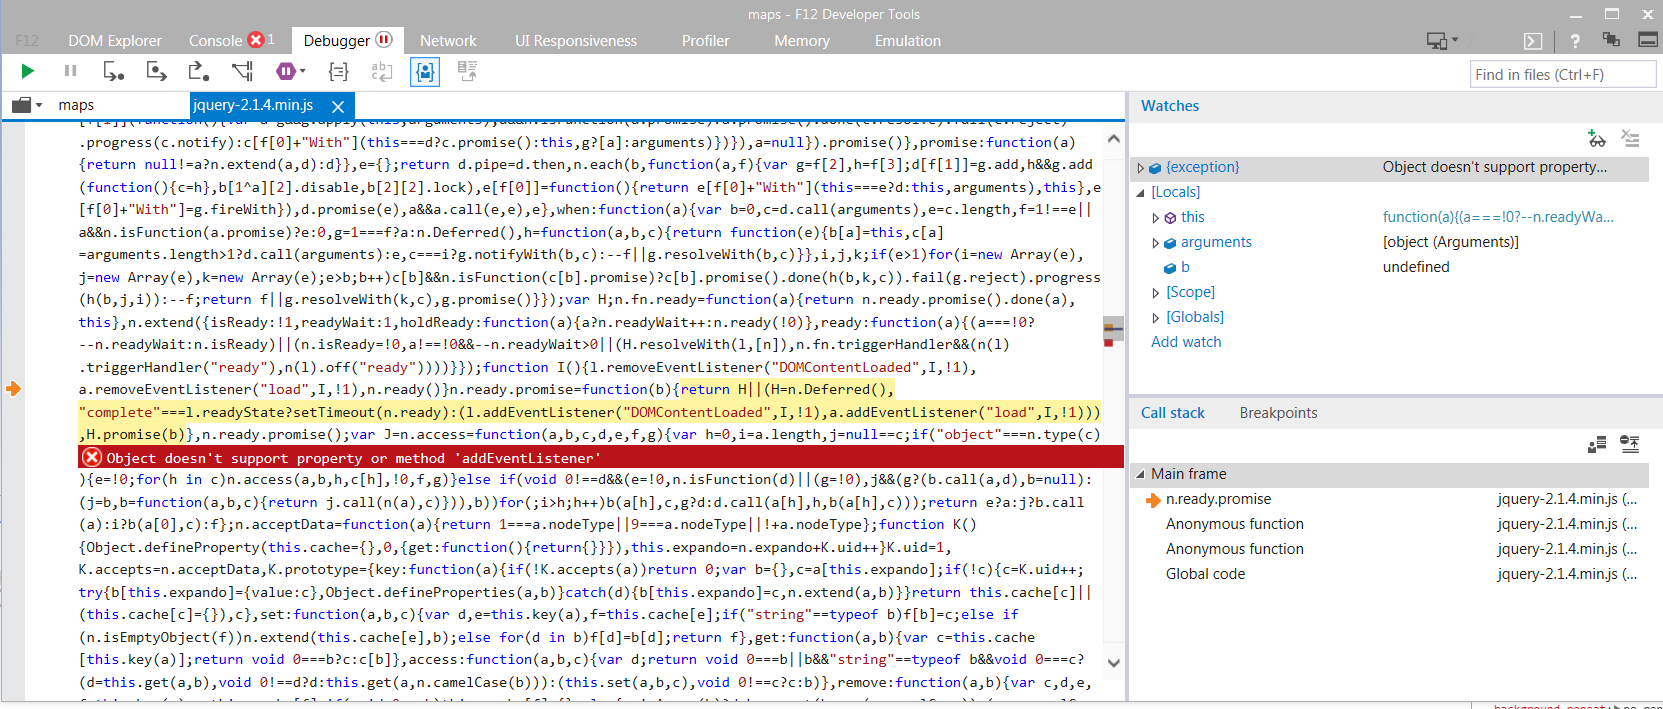Click the 'Object doesn't support property...' value
The image size is (1663, 709).
click(1495, 167)
